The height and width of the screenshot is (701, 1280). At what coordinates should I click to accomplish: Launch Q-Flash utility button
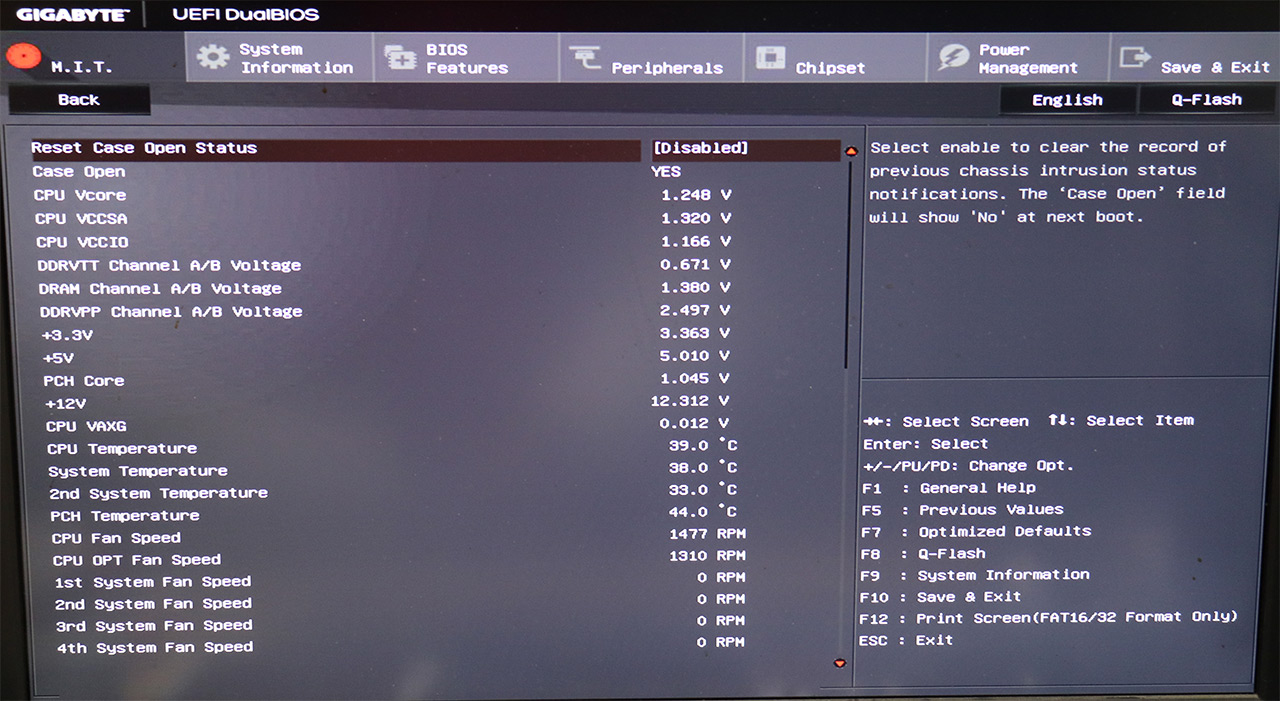1207,100
